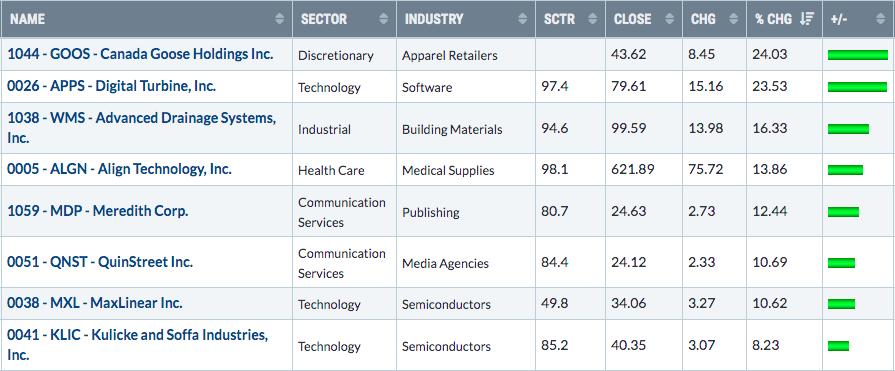The width and height of the screenshot is (895, 371).
Task: Click sort arrows in SECTOR header
Action: click(x=384, y=19)
